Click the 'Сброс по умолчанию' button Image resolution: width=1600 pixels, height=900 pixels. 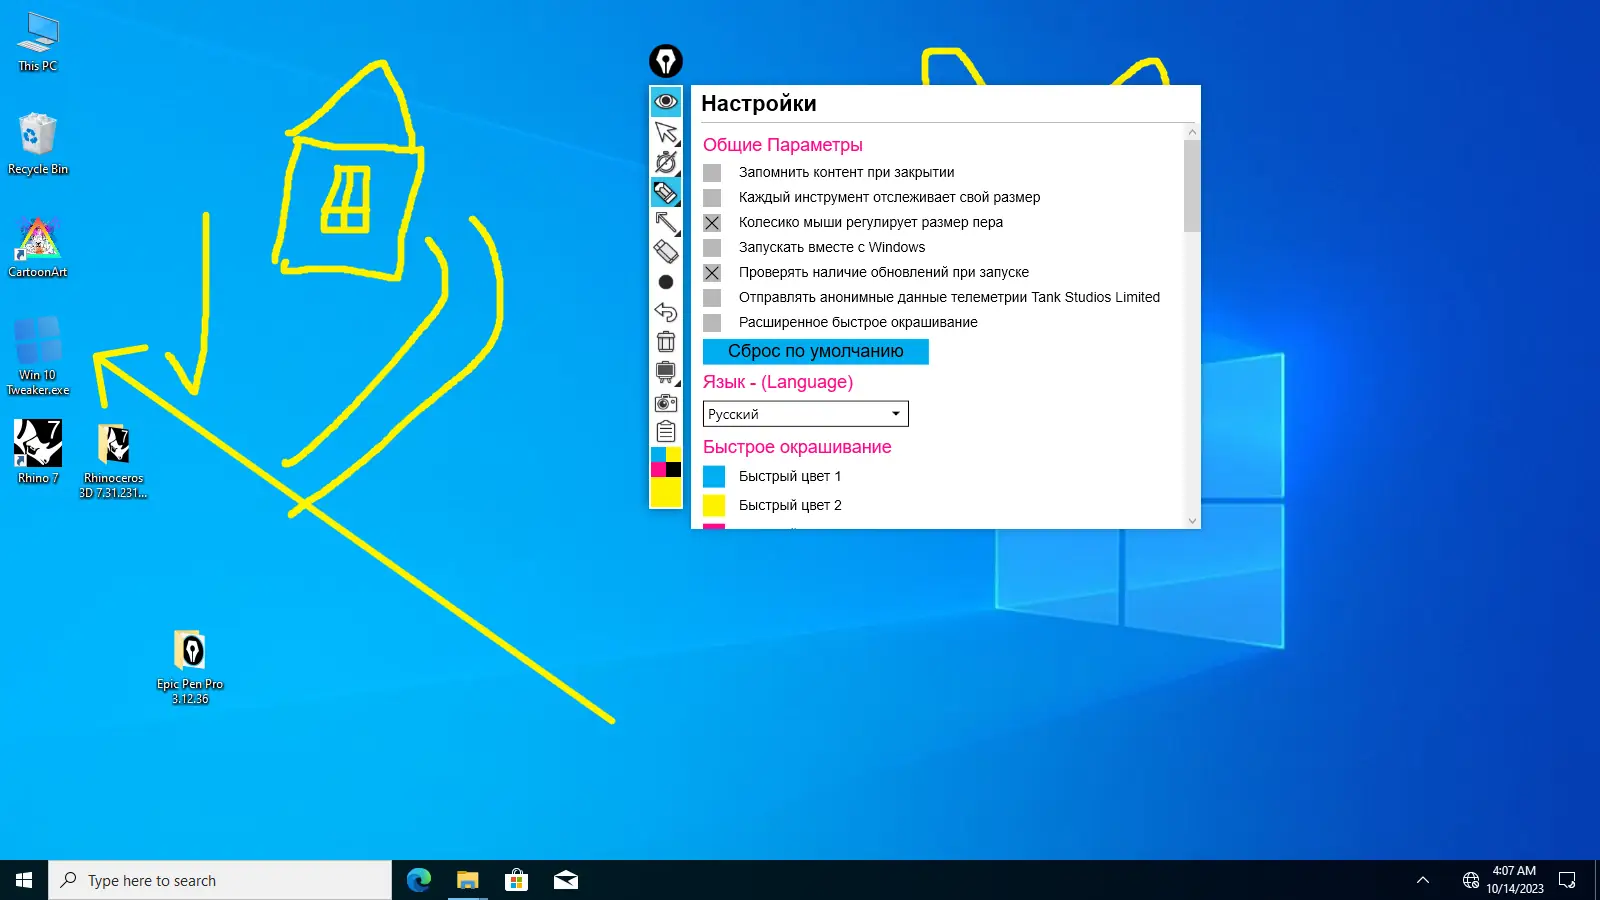[816, 352]
